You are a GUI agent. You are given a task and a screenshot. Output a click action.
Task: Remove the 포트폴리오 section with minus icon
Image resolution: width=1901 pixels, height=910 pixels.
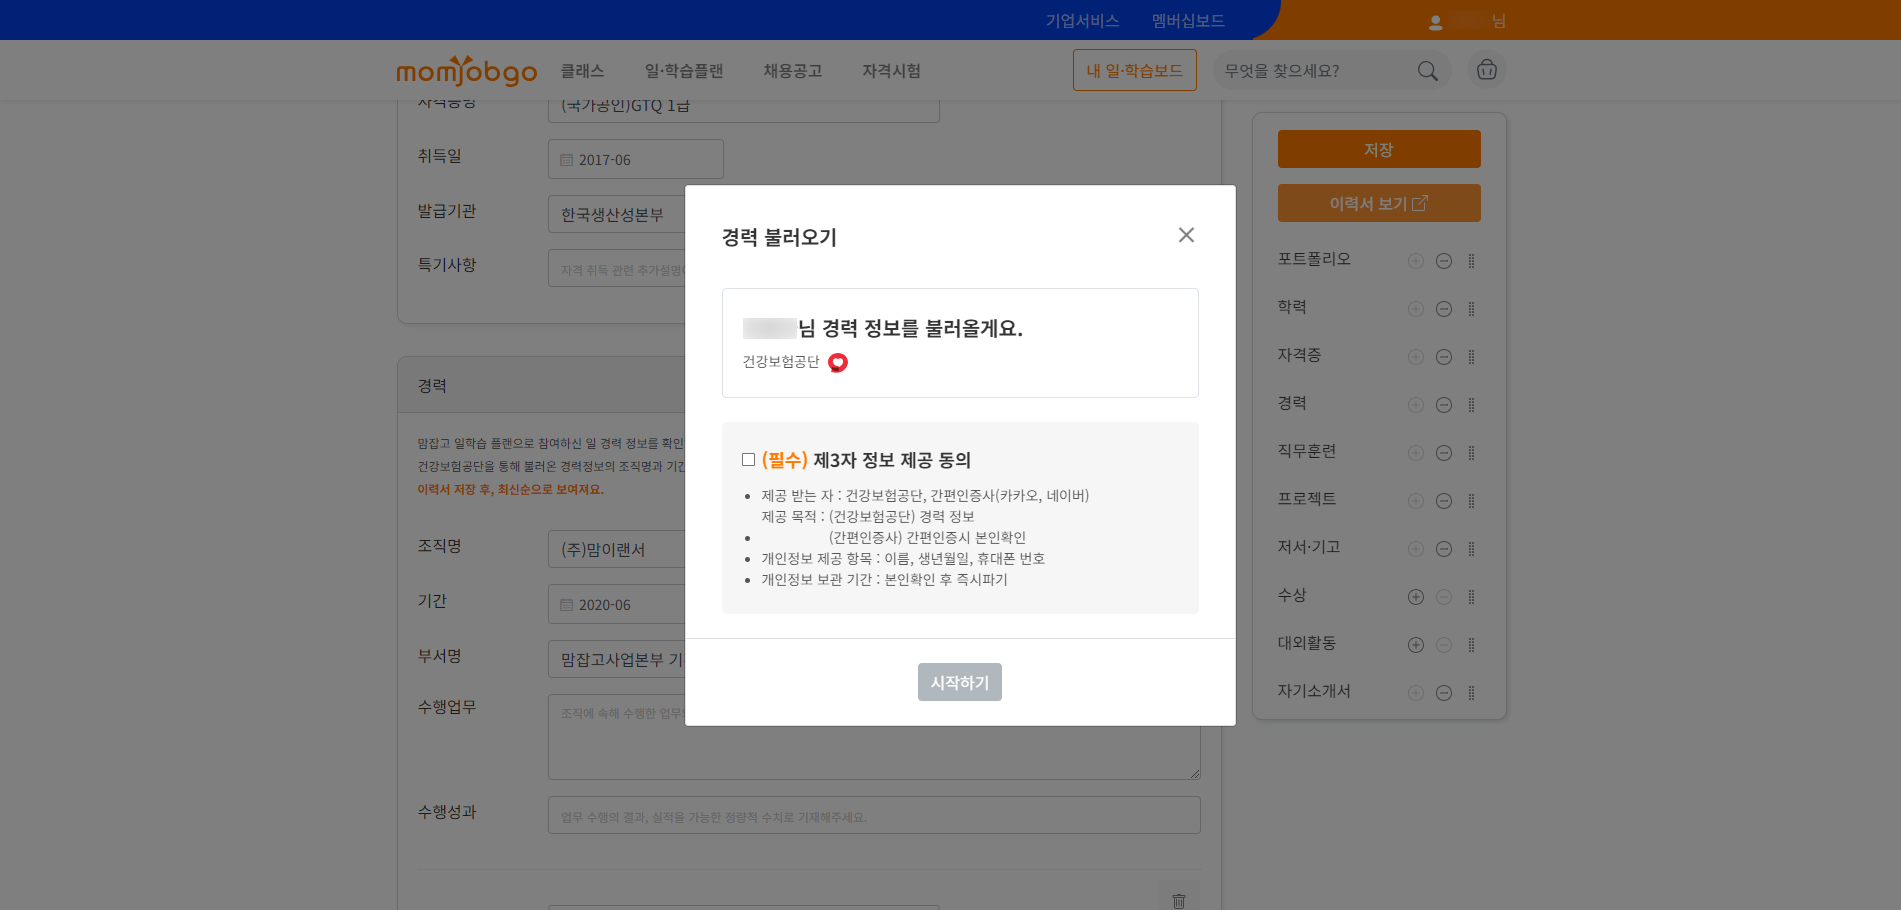pyautogui.click(x=1443, y=261)
